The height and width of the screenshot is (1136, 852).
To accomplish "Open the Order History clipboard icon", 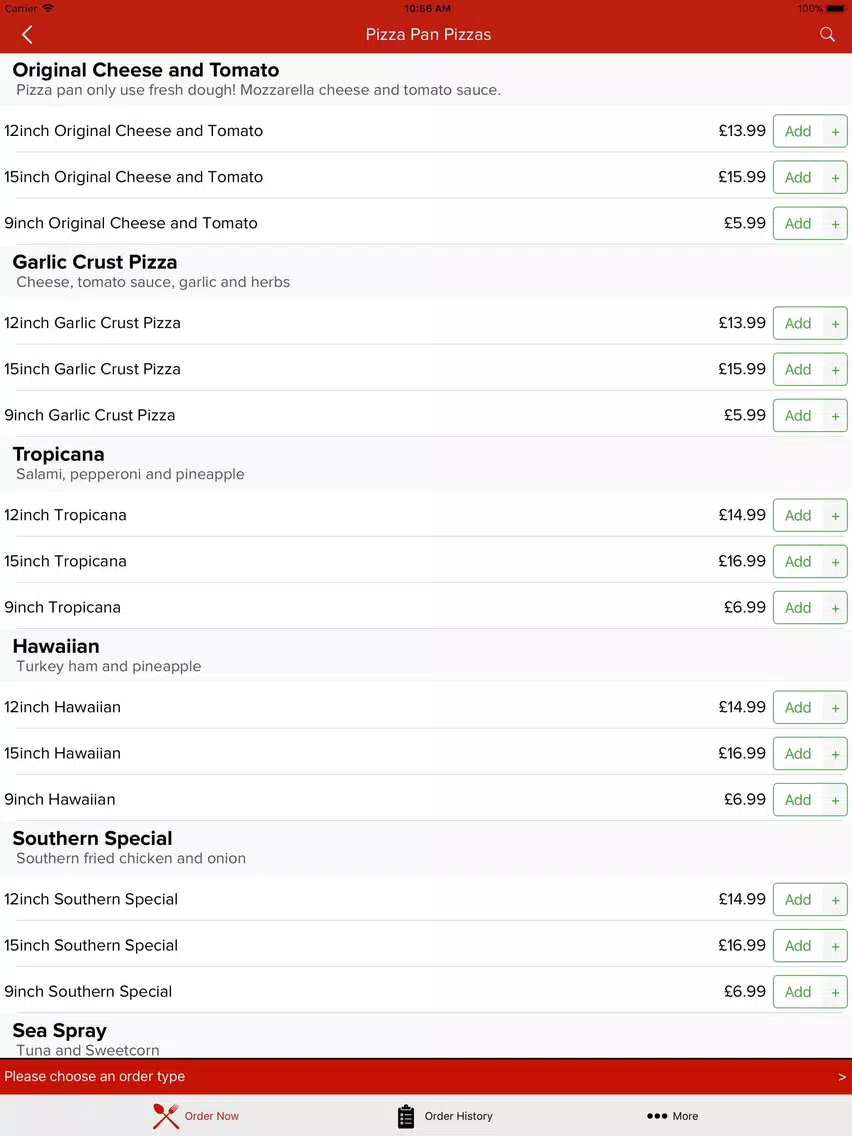I will click(x=406, y=1116).
